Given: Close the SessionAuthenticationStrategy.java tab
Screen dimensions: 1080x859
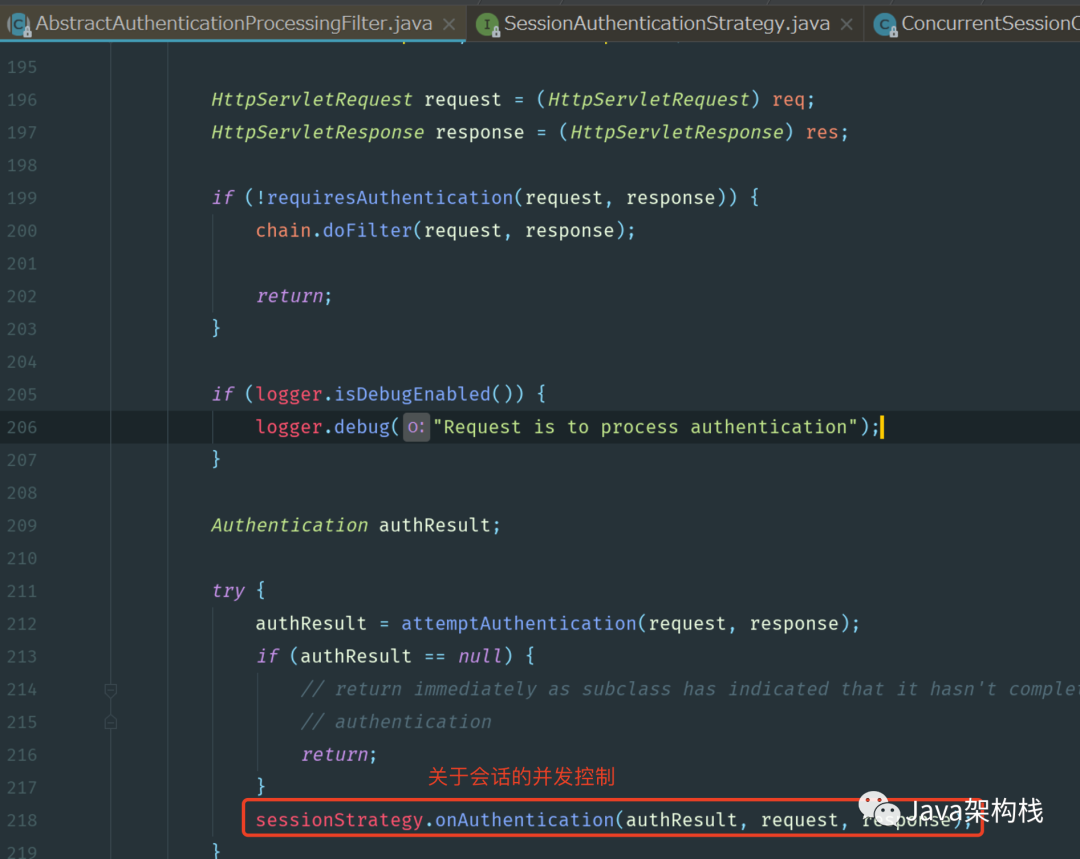Looking at the screenshot, I should [847, 24].
